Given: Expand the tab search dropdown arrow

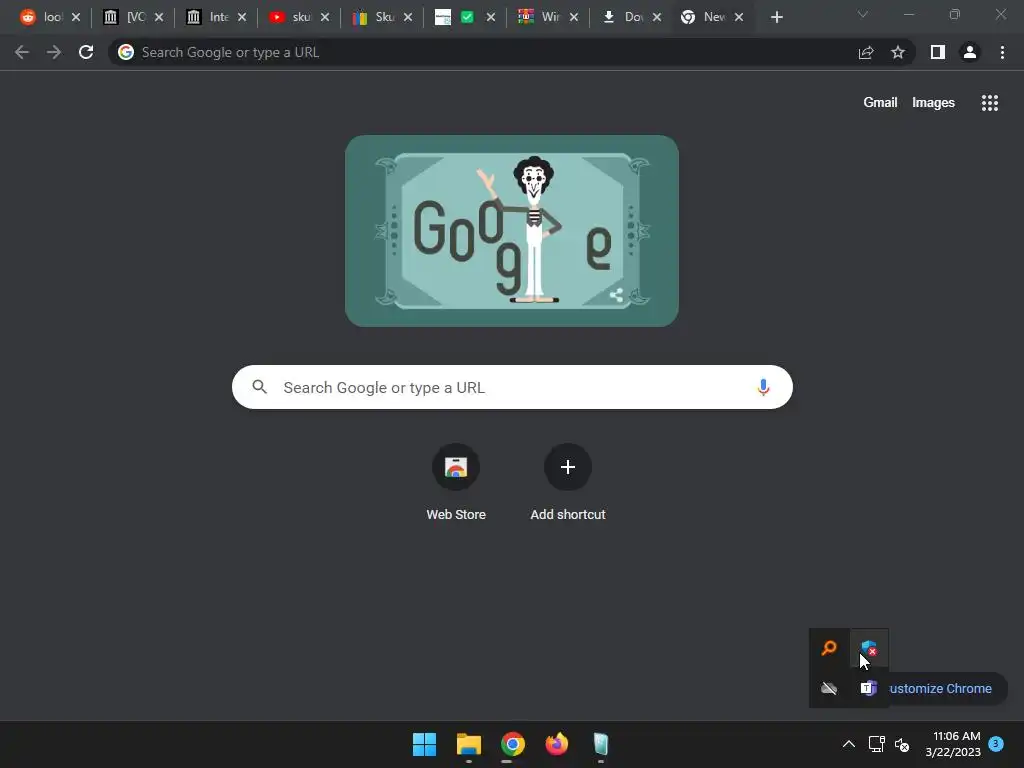Looking at the screenshot, I should click(x=863, y=14).
